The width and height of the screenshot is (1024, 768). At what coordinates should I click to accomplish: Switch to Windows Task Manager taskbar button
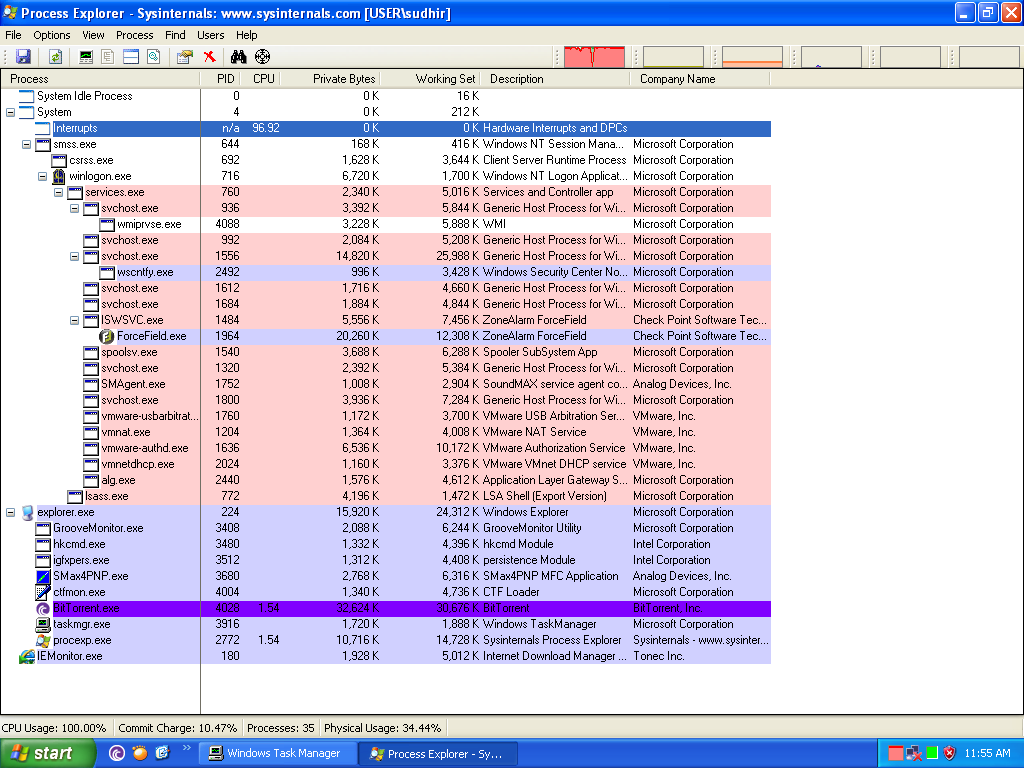[x=278, y=754]
